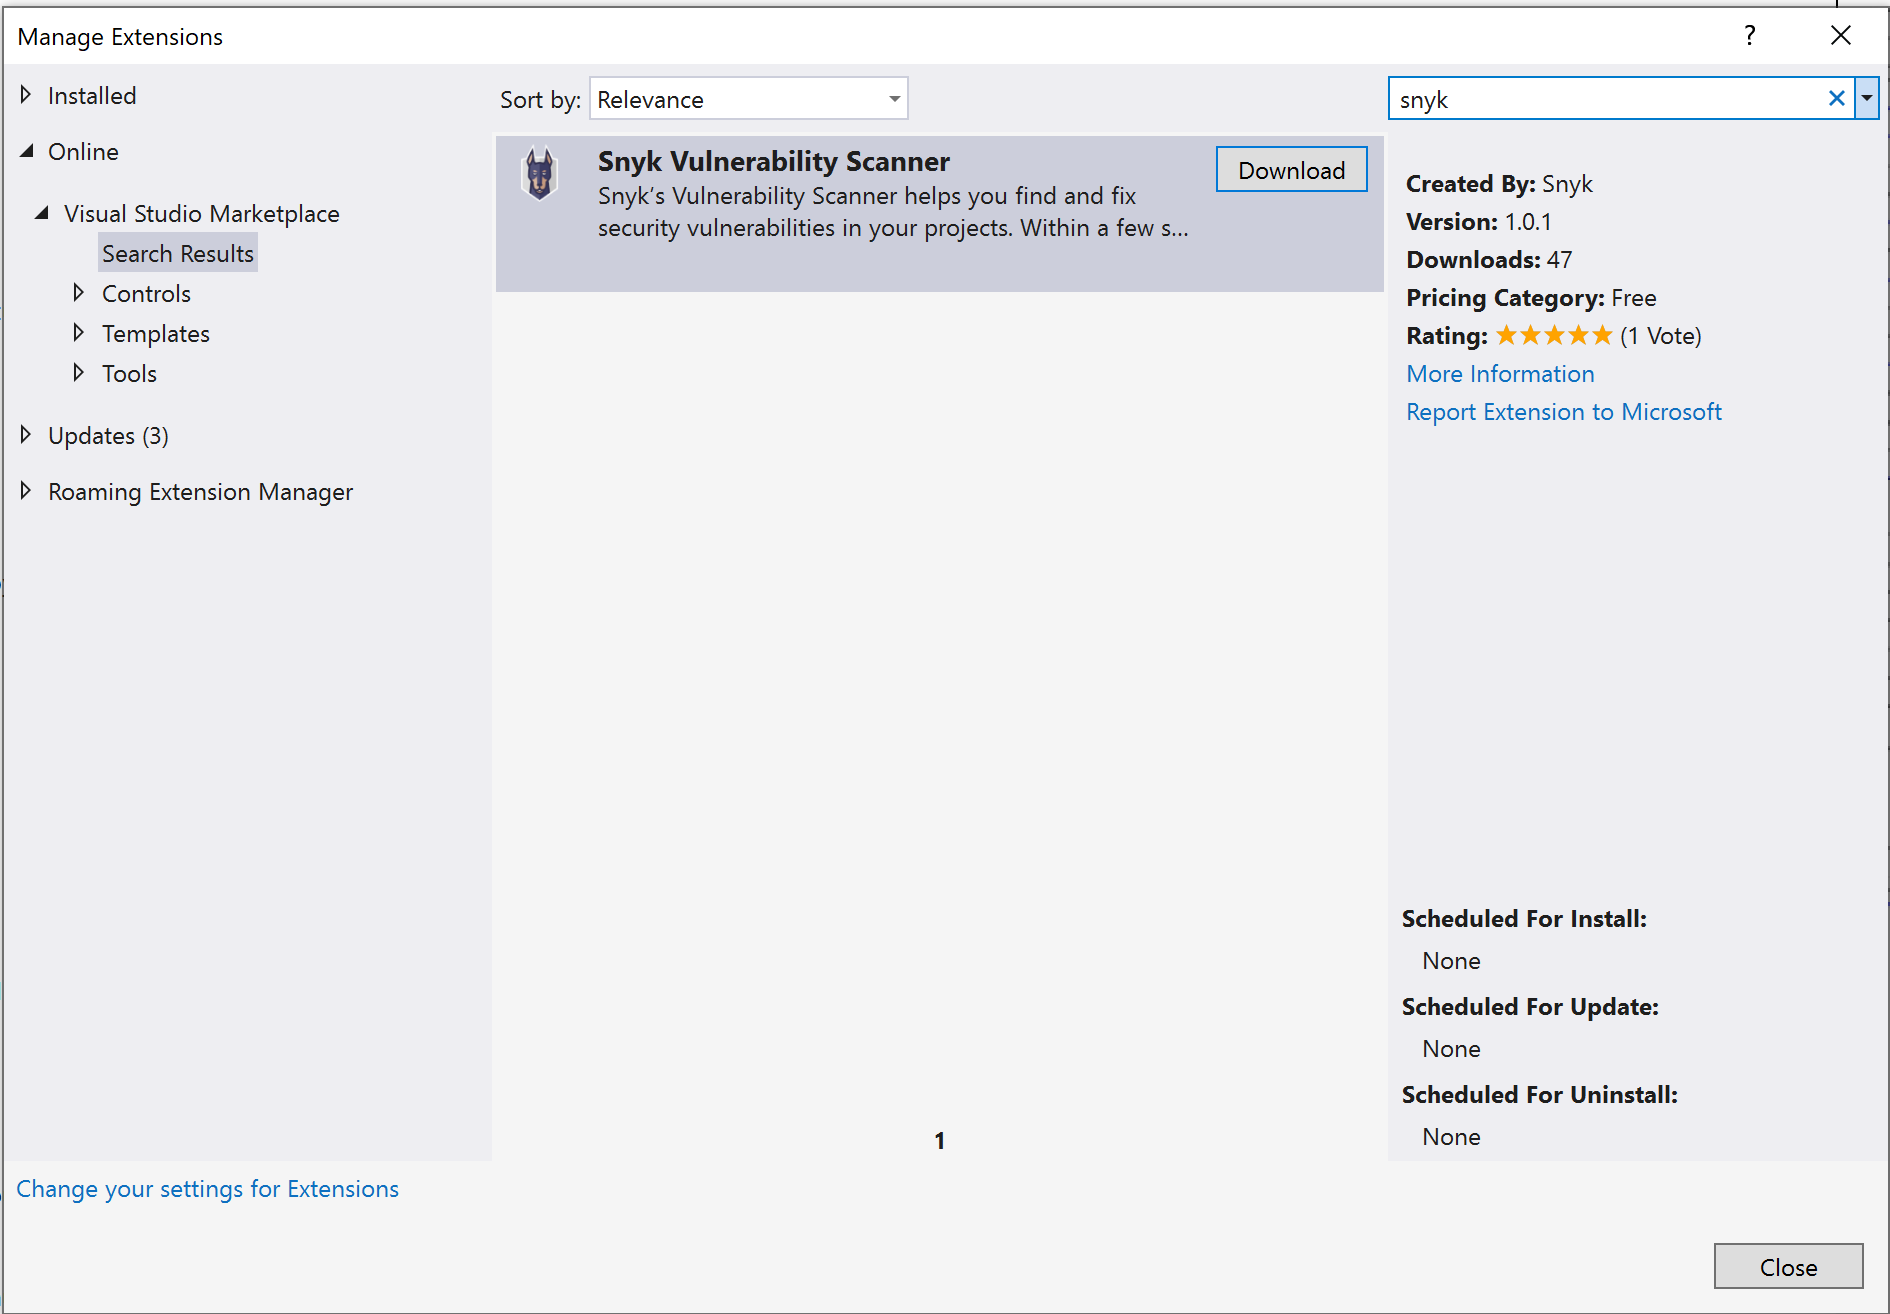
Task: Click the Downloads: 47 text
Action: pos(1489,260)
